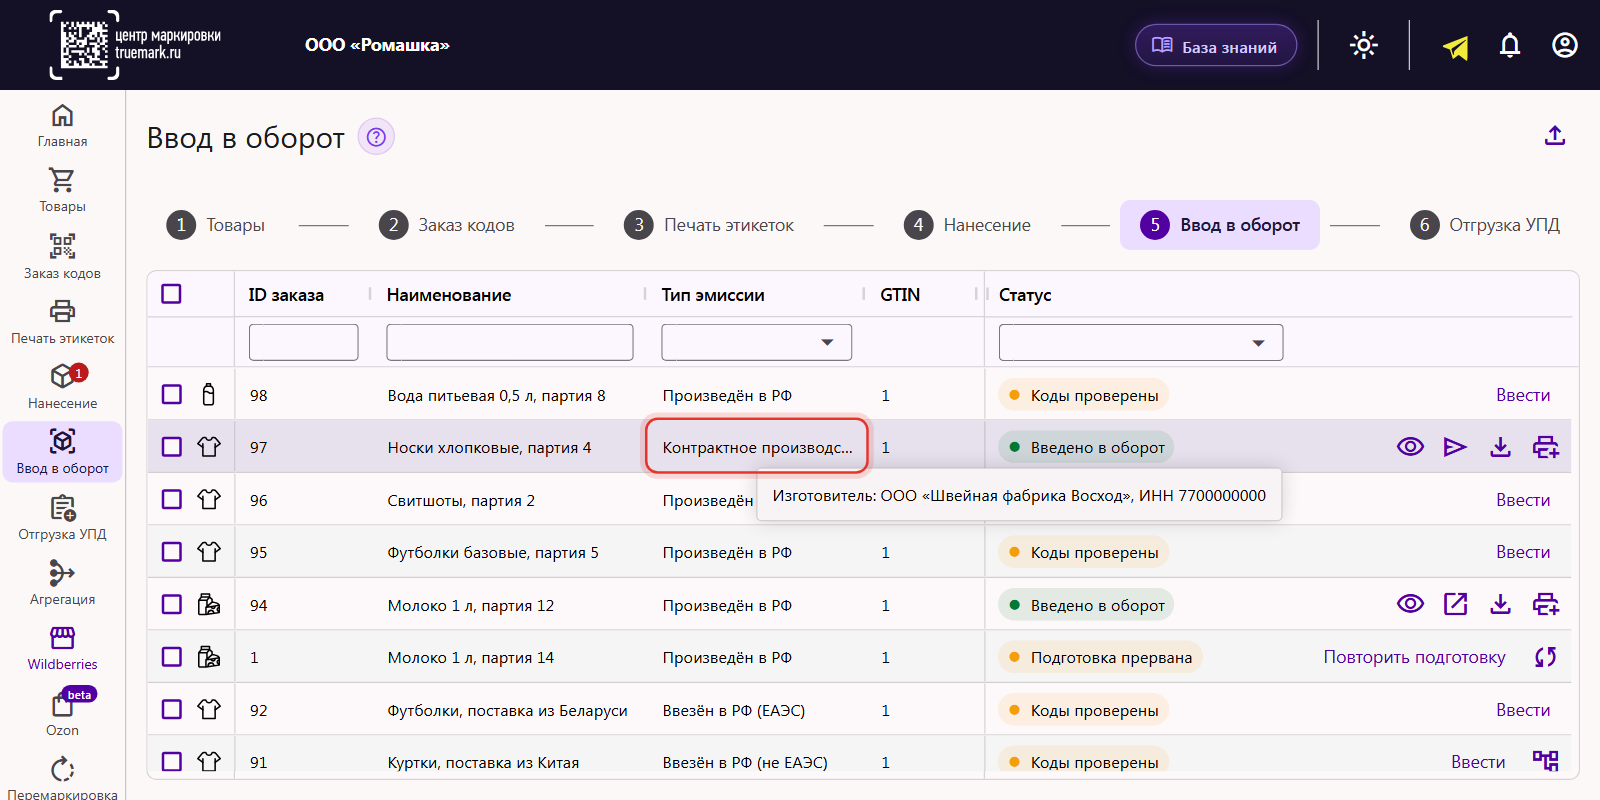Switch to step 2 Заказ кодов
Image resolution: width=1600 pixels, height=800 pixels.
447,225
